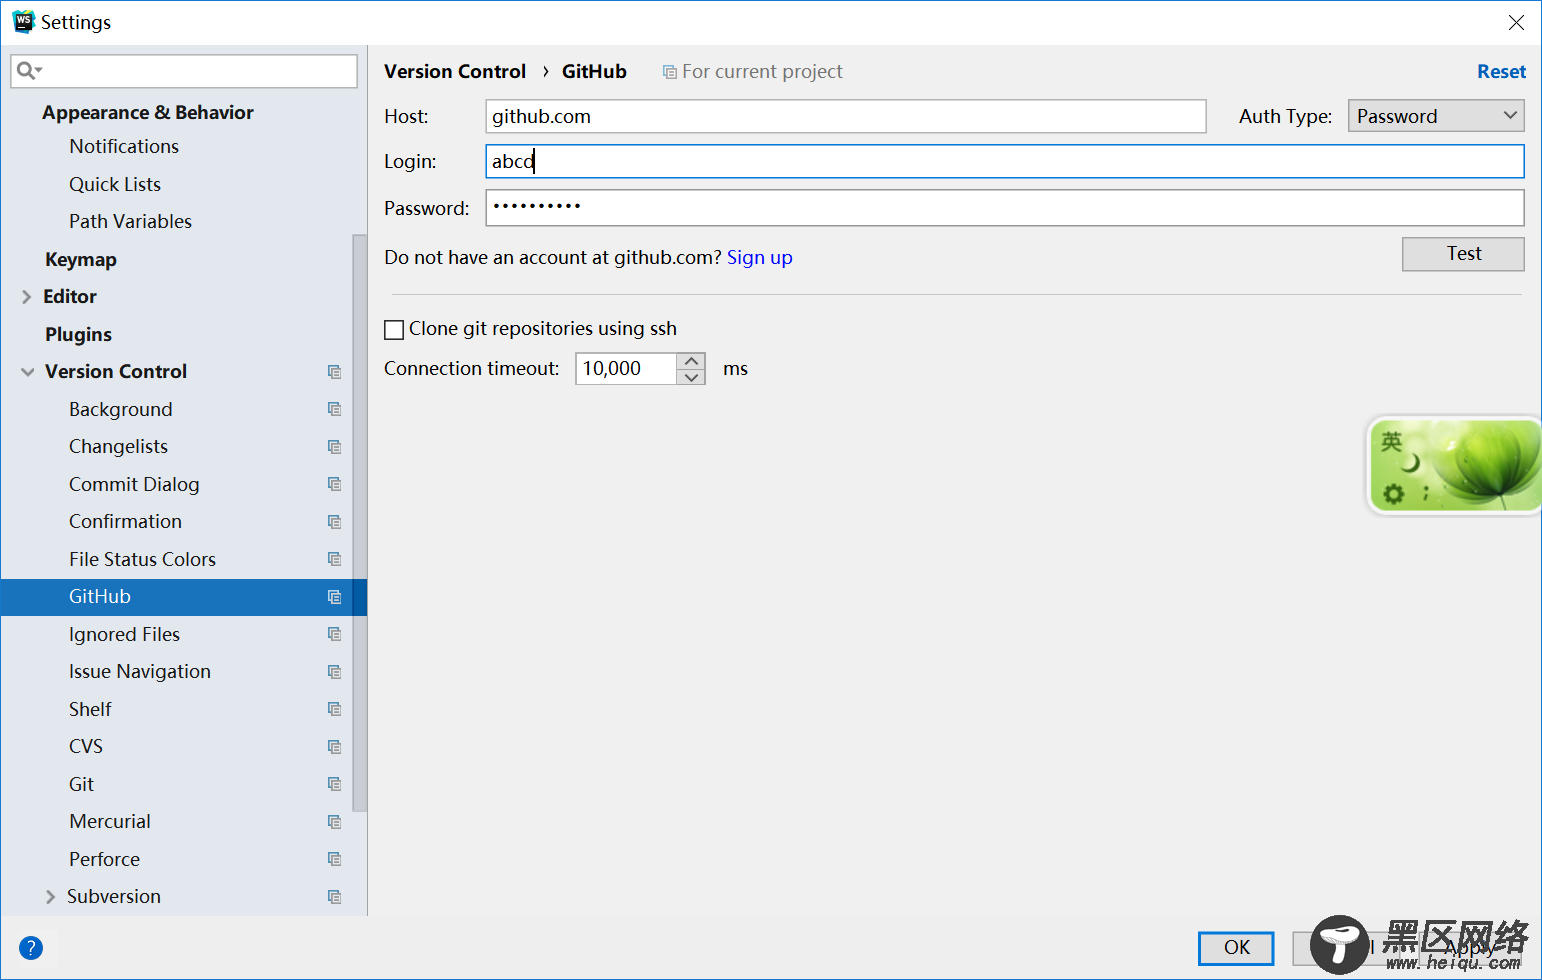Click project-level icon beside Commit Dialog row
Image resolution: width=1542 pixels, height=980 pixels.
[335, 484]
